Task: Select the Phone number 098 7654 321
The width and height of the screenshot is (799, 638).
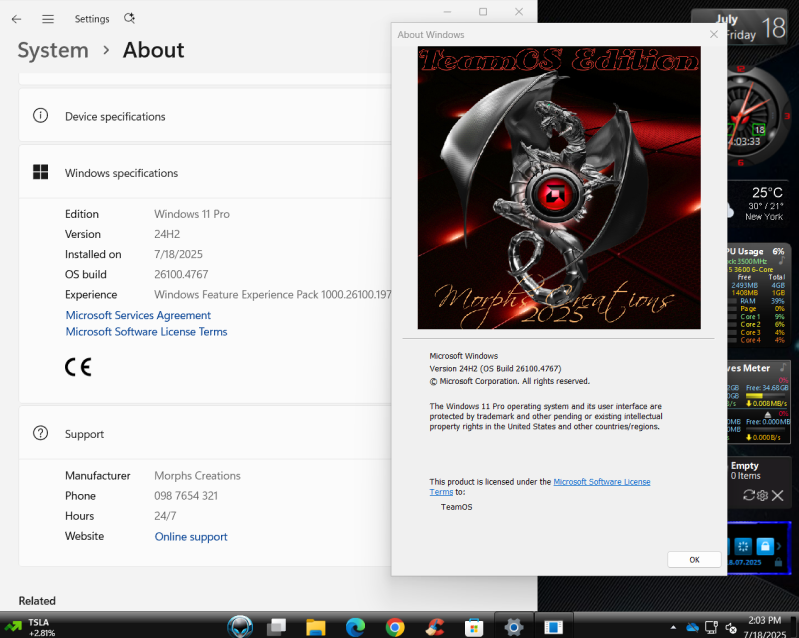Action: (186, 496)
